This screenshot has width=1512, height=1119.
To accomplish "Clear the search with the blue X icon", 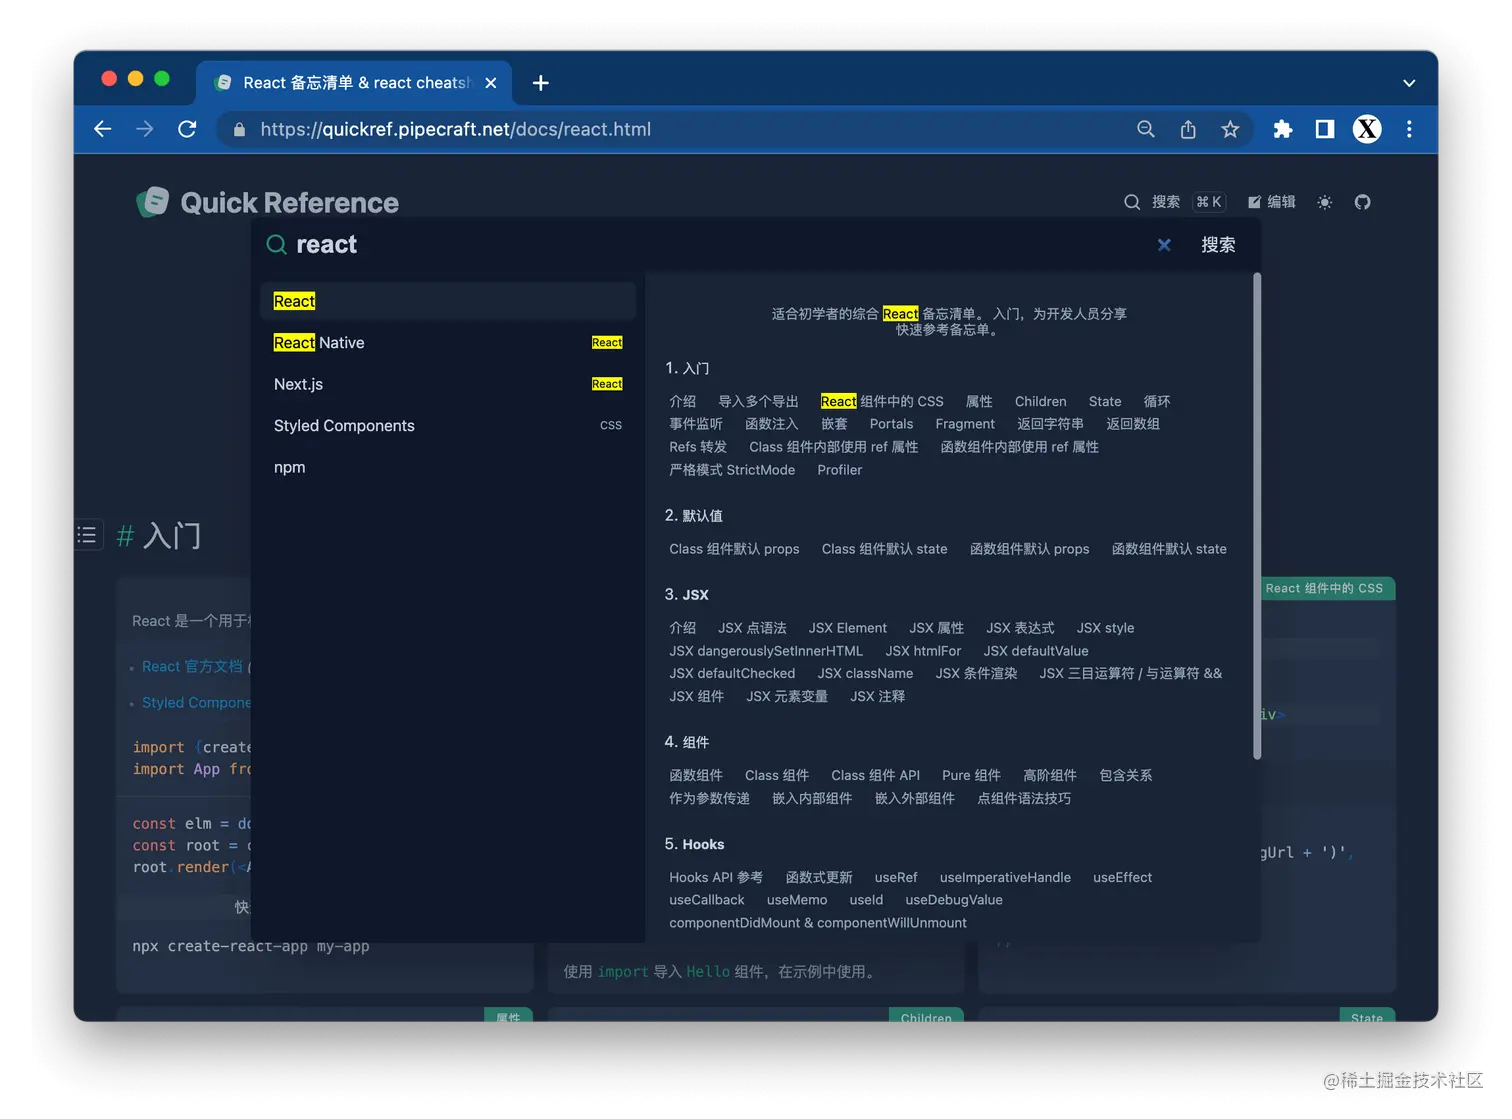I will (1164, 245).
